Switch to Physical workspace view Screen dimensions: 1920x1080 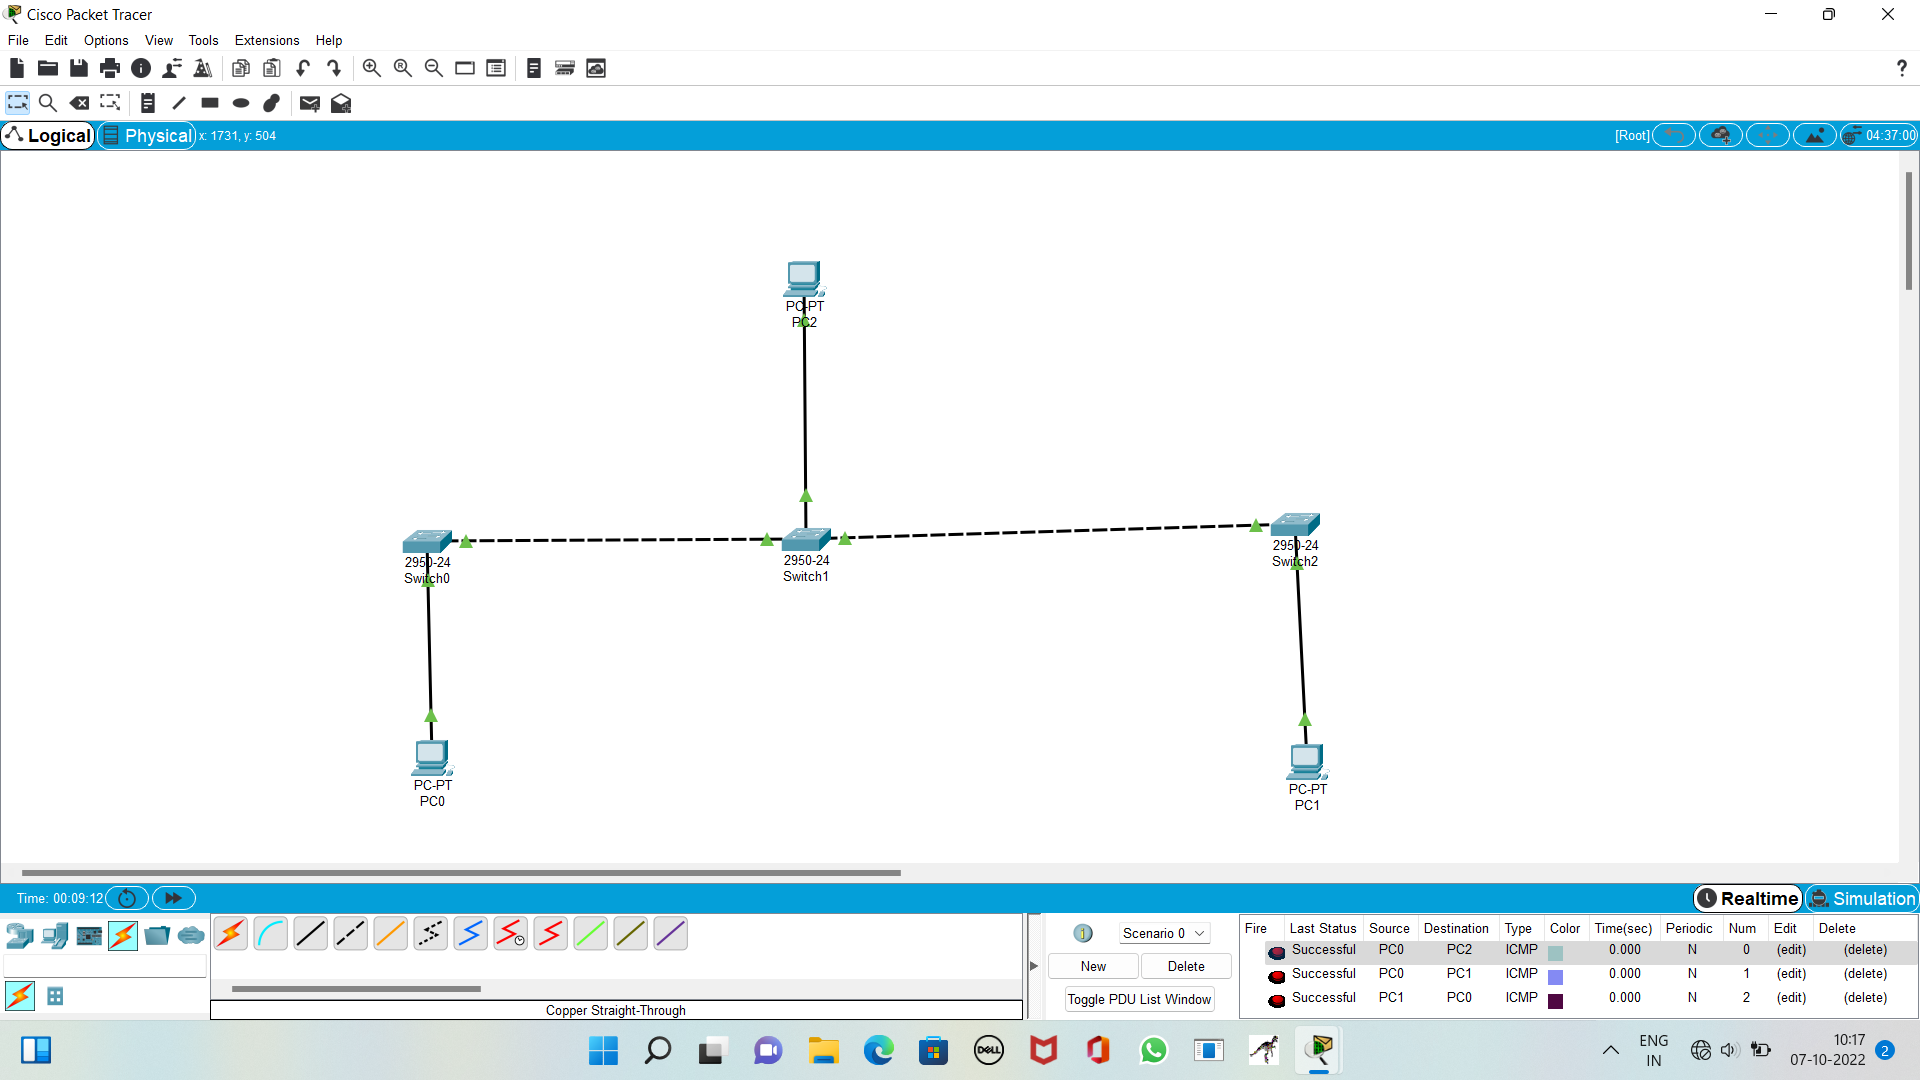(147, 135)
